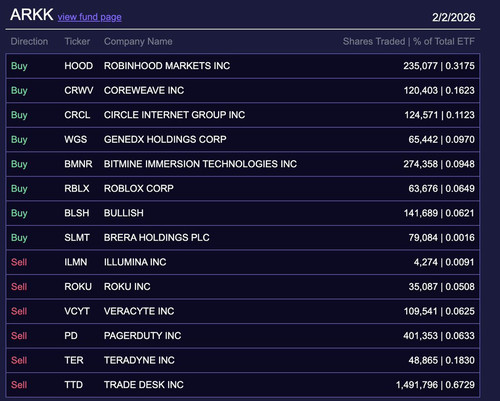The width and height of the screenshot is (500, 401).
Task: Open the view fund page link
Action: (x=89, y=17)
